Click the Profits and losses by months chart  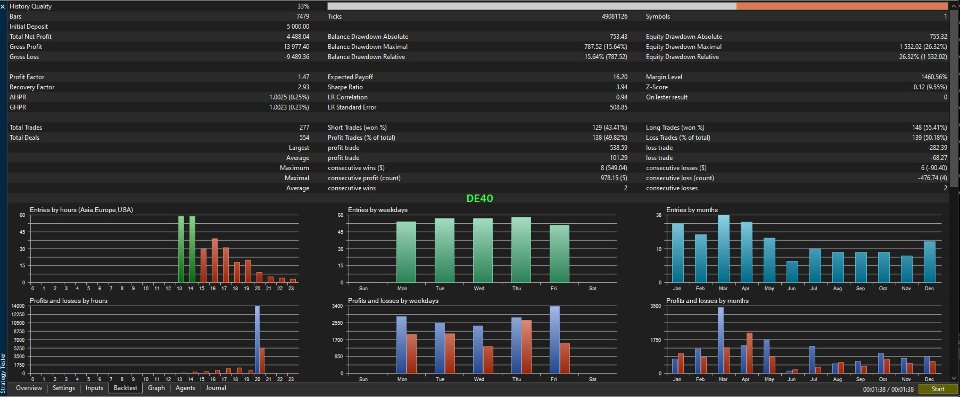point(796,339)
